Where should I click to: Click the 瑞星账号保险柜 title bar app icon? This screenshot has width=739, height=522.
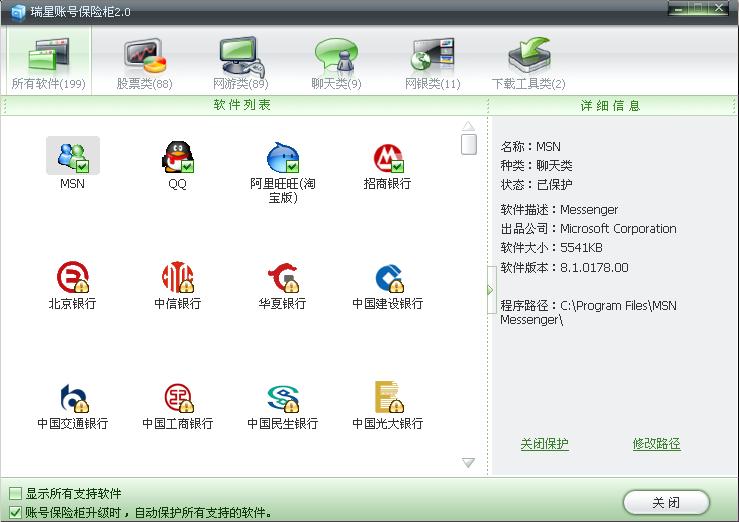pyautogui.click(x=17, y=12)
